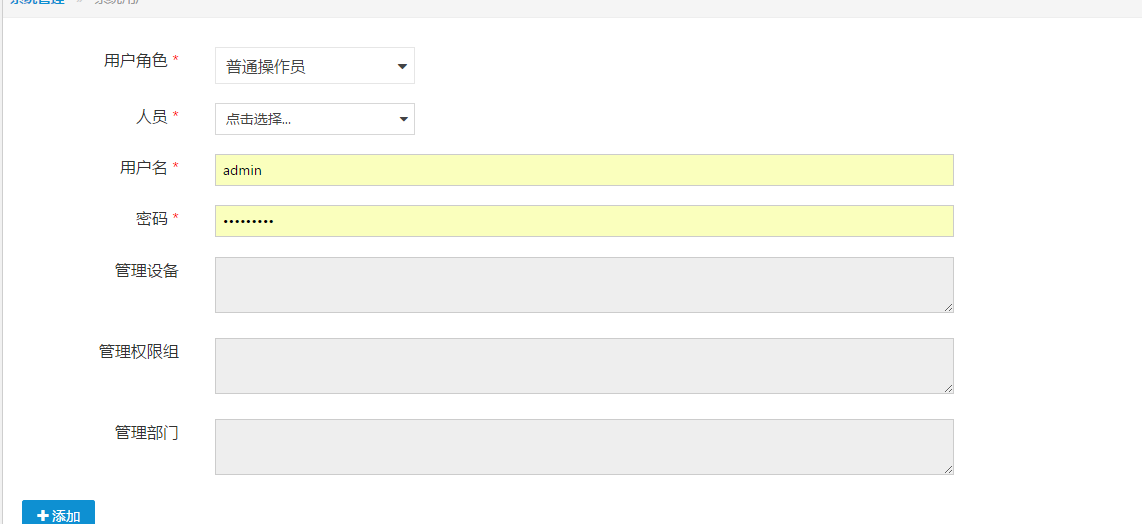Click the 用户名 field label
Viewport: 1142px width, 524px height.
point(144,168)
